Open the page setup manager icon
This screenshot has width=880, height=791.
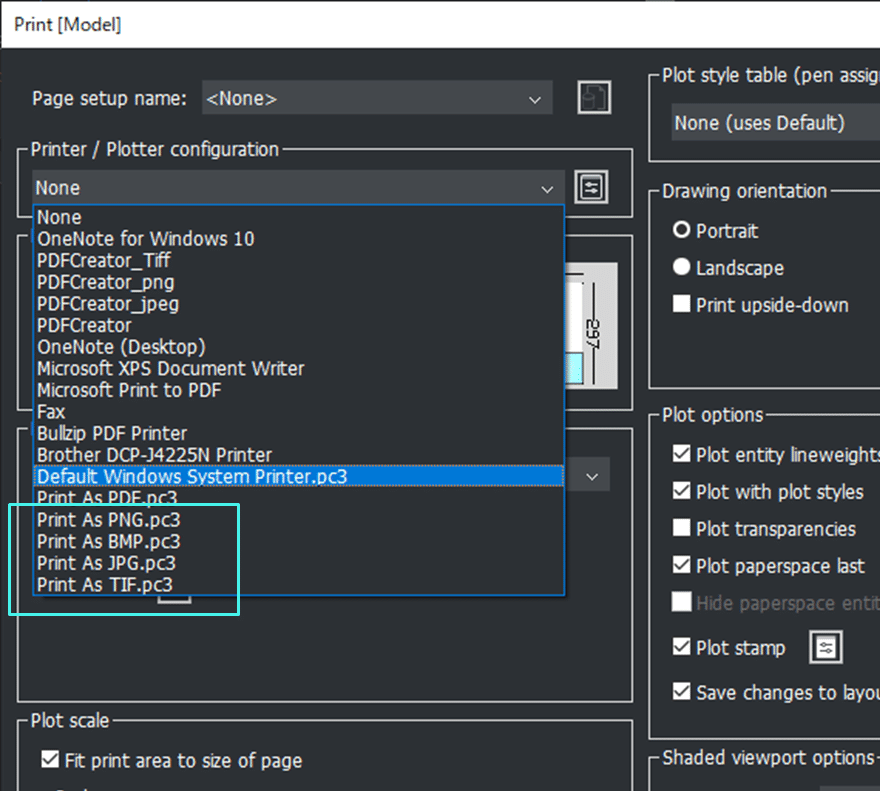[x=594, y=98]
